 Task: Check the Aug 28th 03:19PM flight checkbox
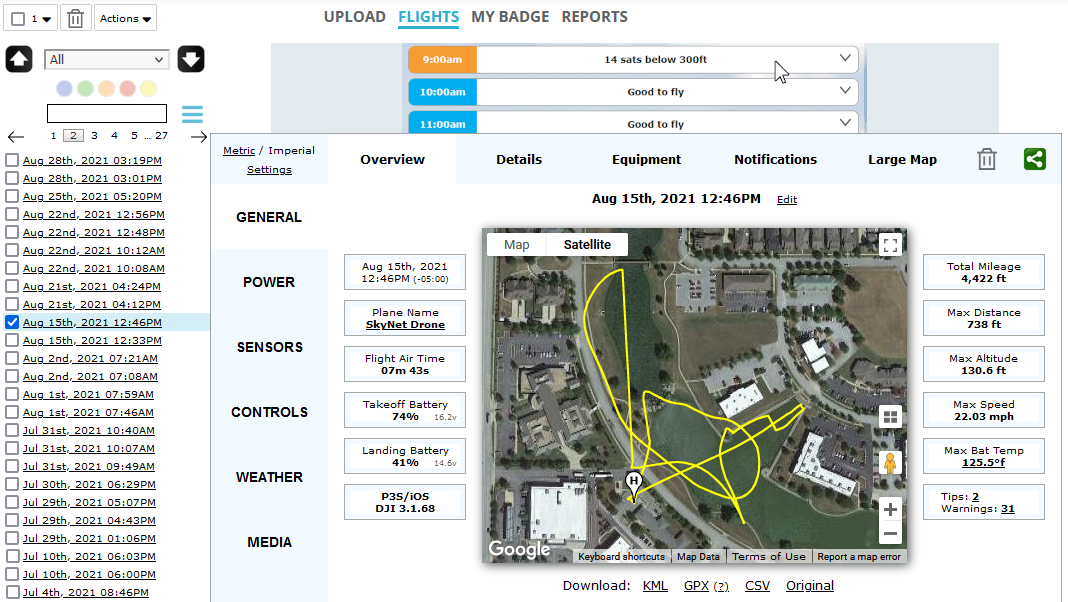click(12, 160)
